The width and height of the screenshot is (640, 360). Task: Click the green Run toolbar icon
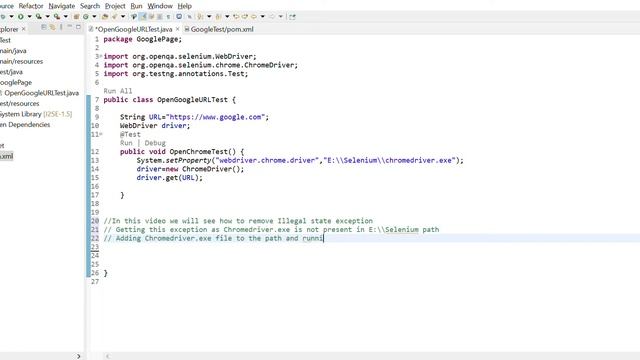click(x=20, y=17)
